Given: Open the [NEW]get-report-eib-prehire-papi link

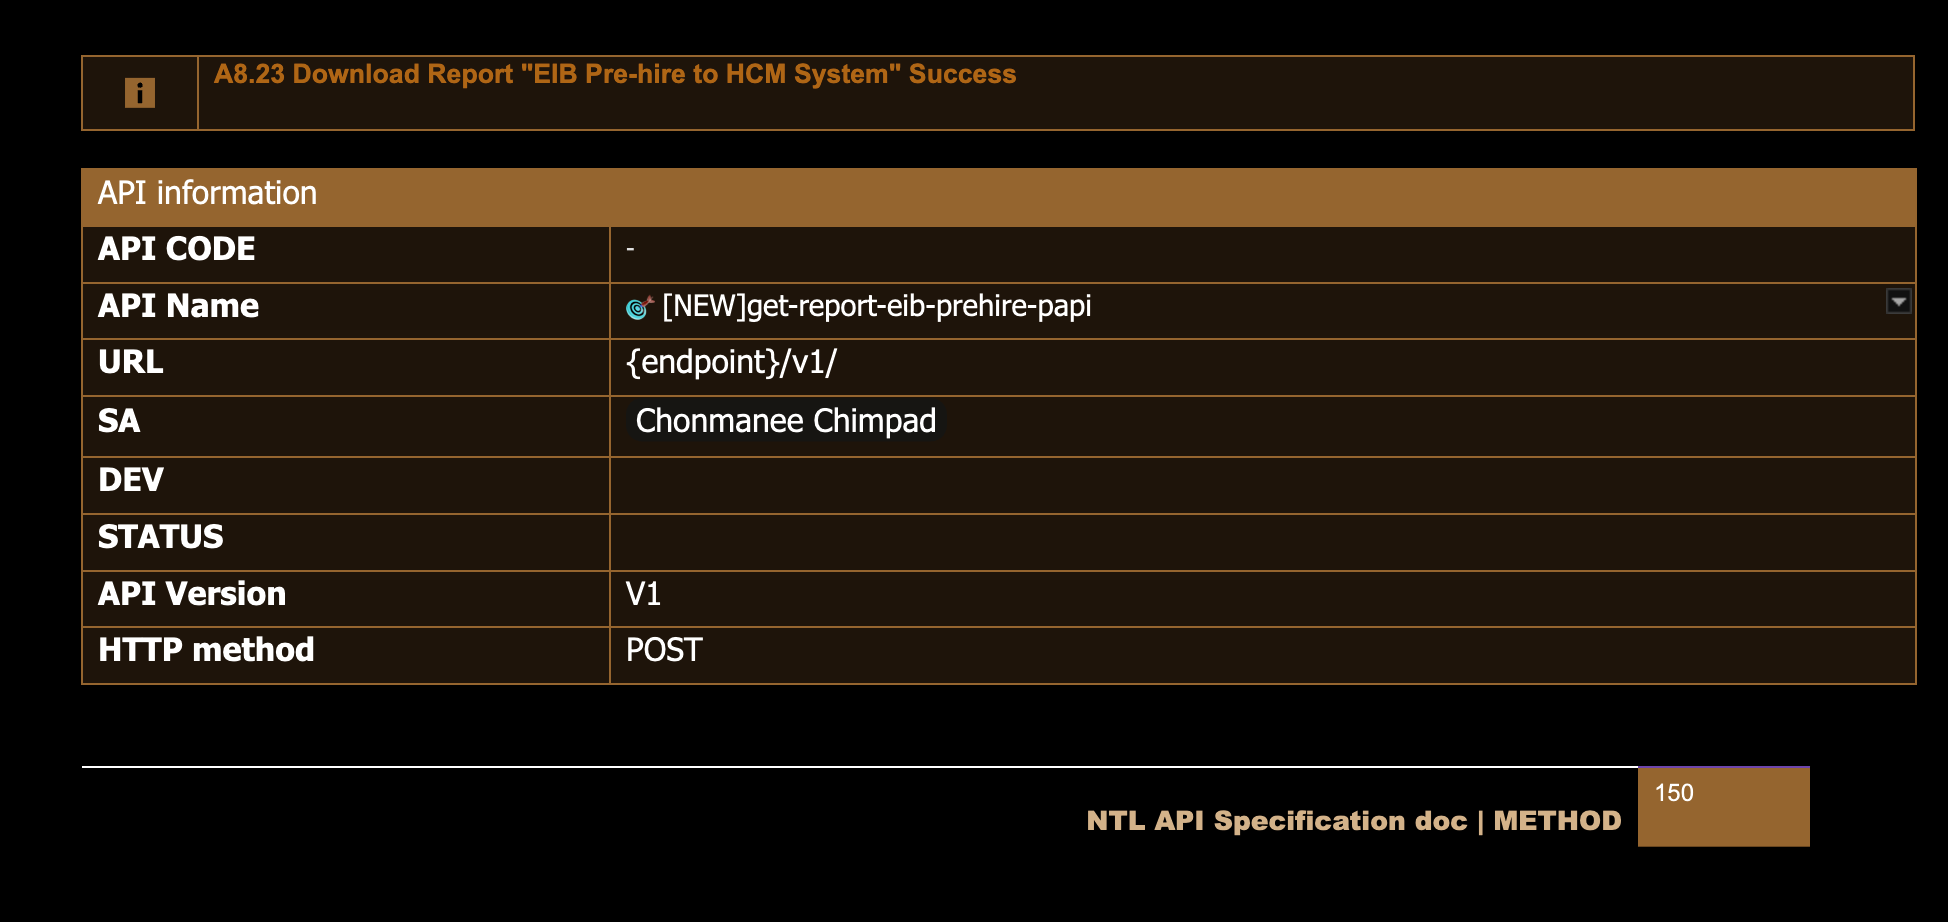Looking at the screenshot, I should click(x=876, y=306).
